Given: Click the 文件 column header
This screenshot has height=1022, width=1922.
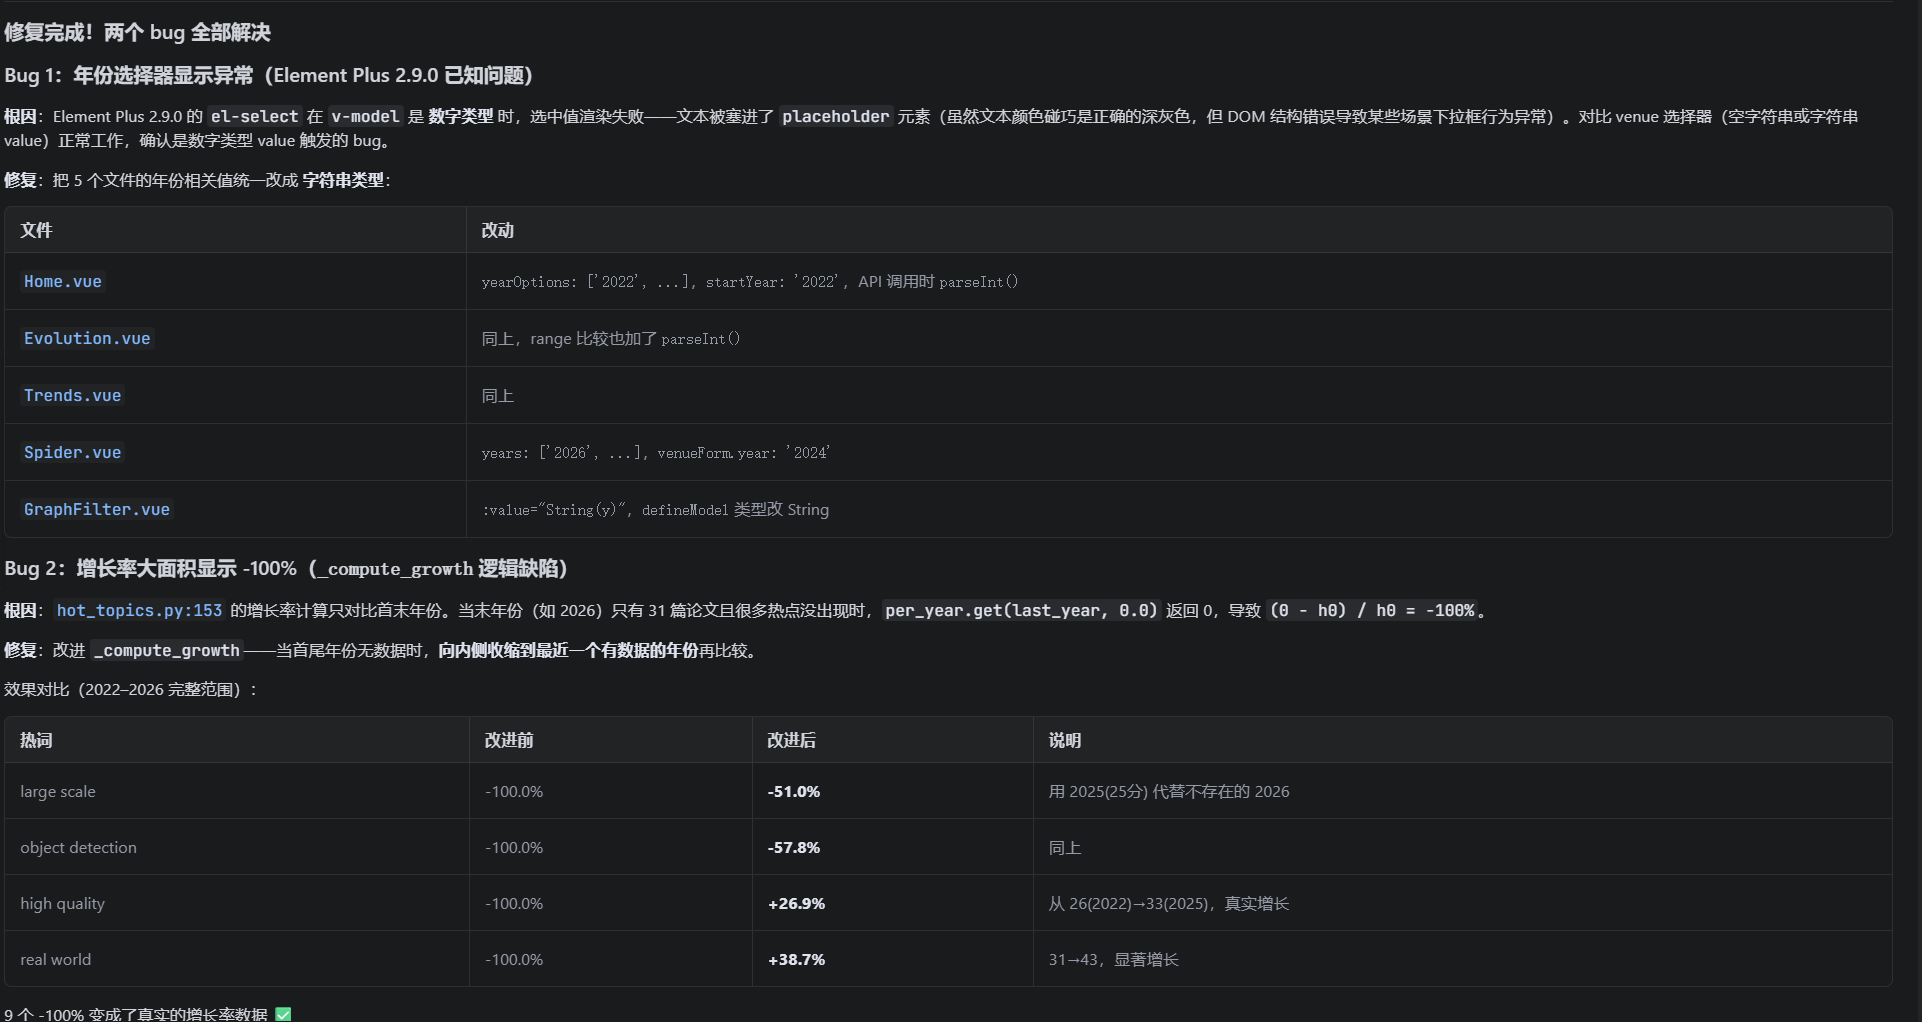Looking at the screenshot, I should 36,230.
